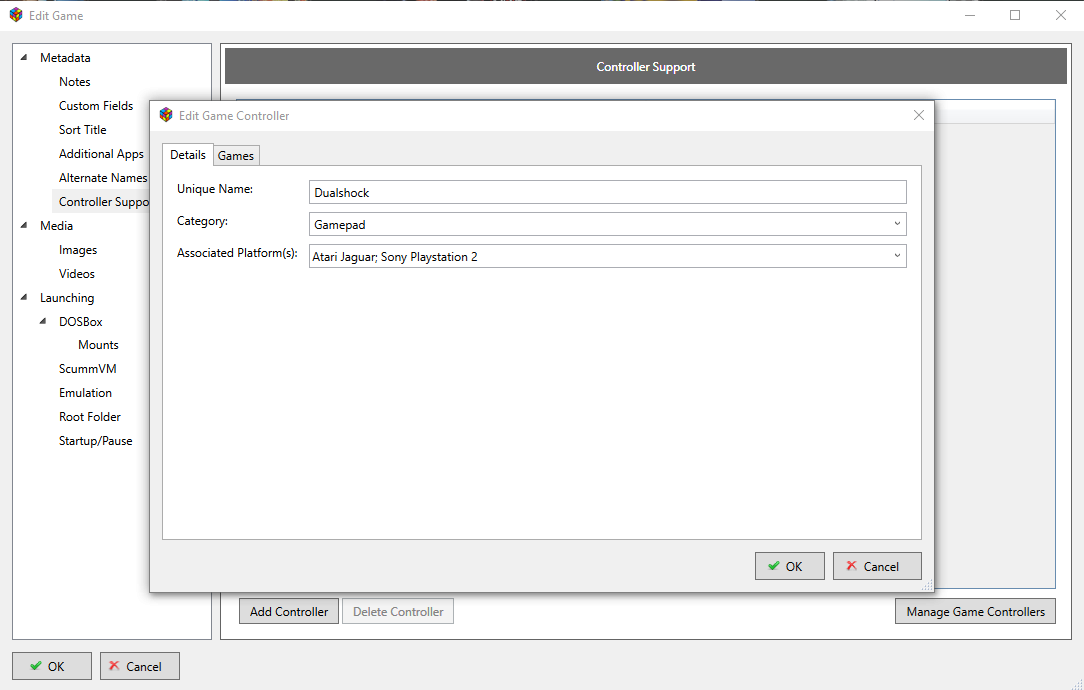Cancel the Edit Game Controller dialog

click(877, 566)
